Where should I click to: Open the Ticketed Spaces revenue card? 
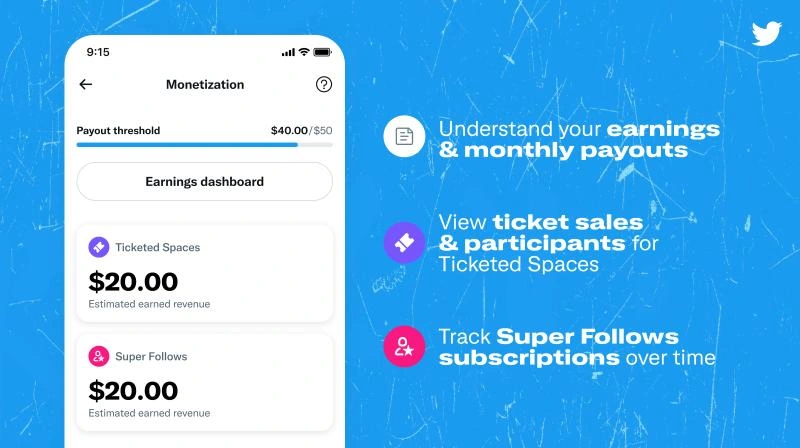[x=204, y=273]
